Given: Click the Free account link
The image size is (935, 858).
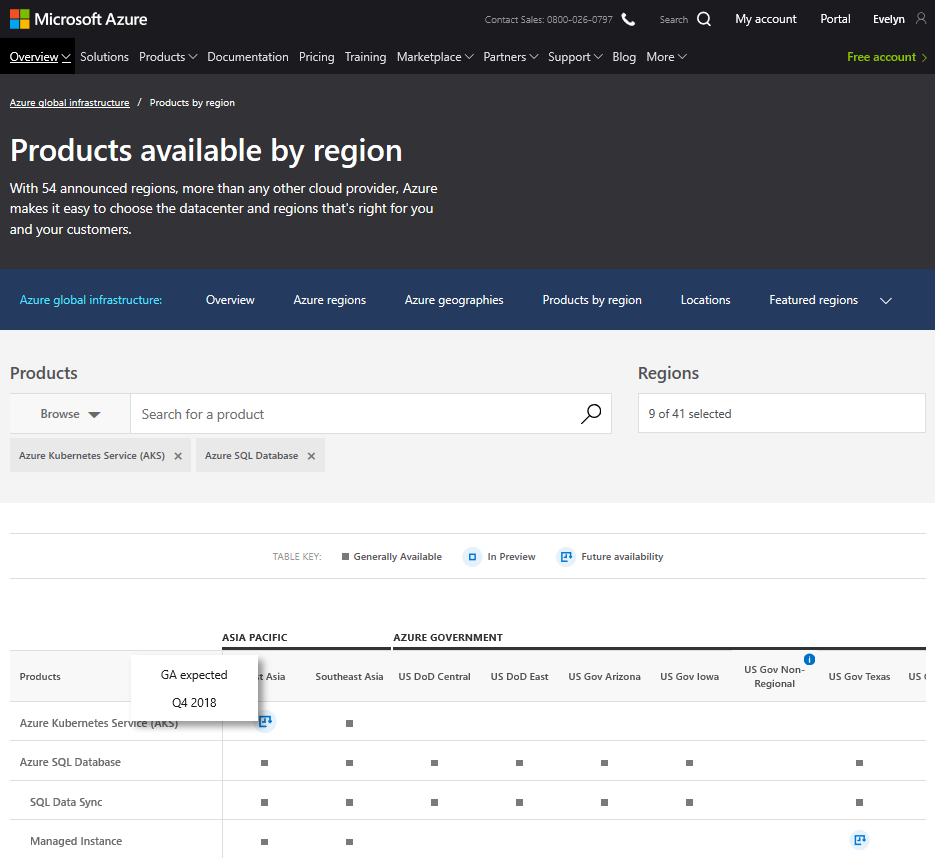Looking at the screenshot, I should tap(887, 57).
